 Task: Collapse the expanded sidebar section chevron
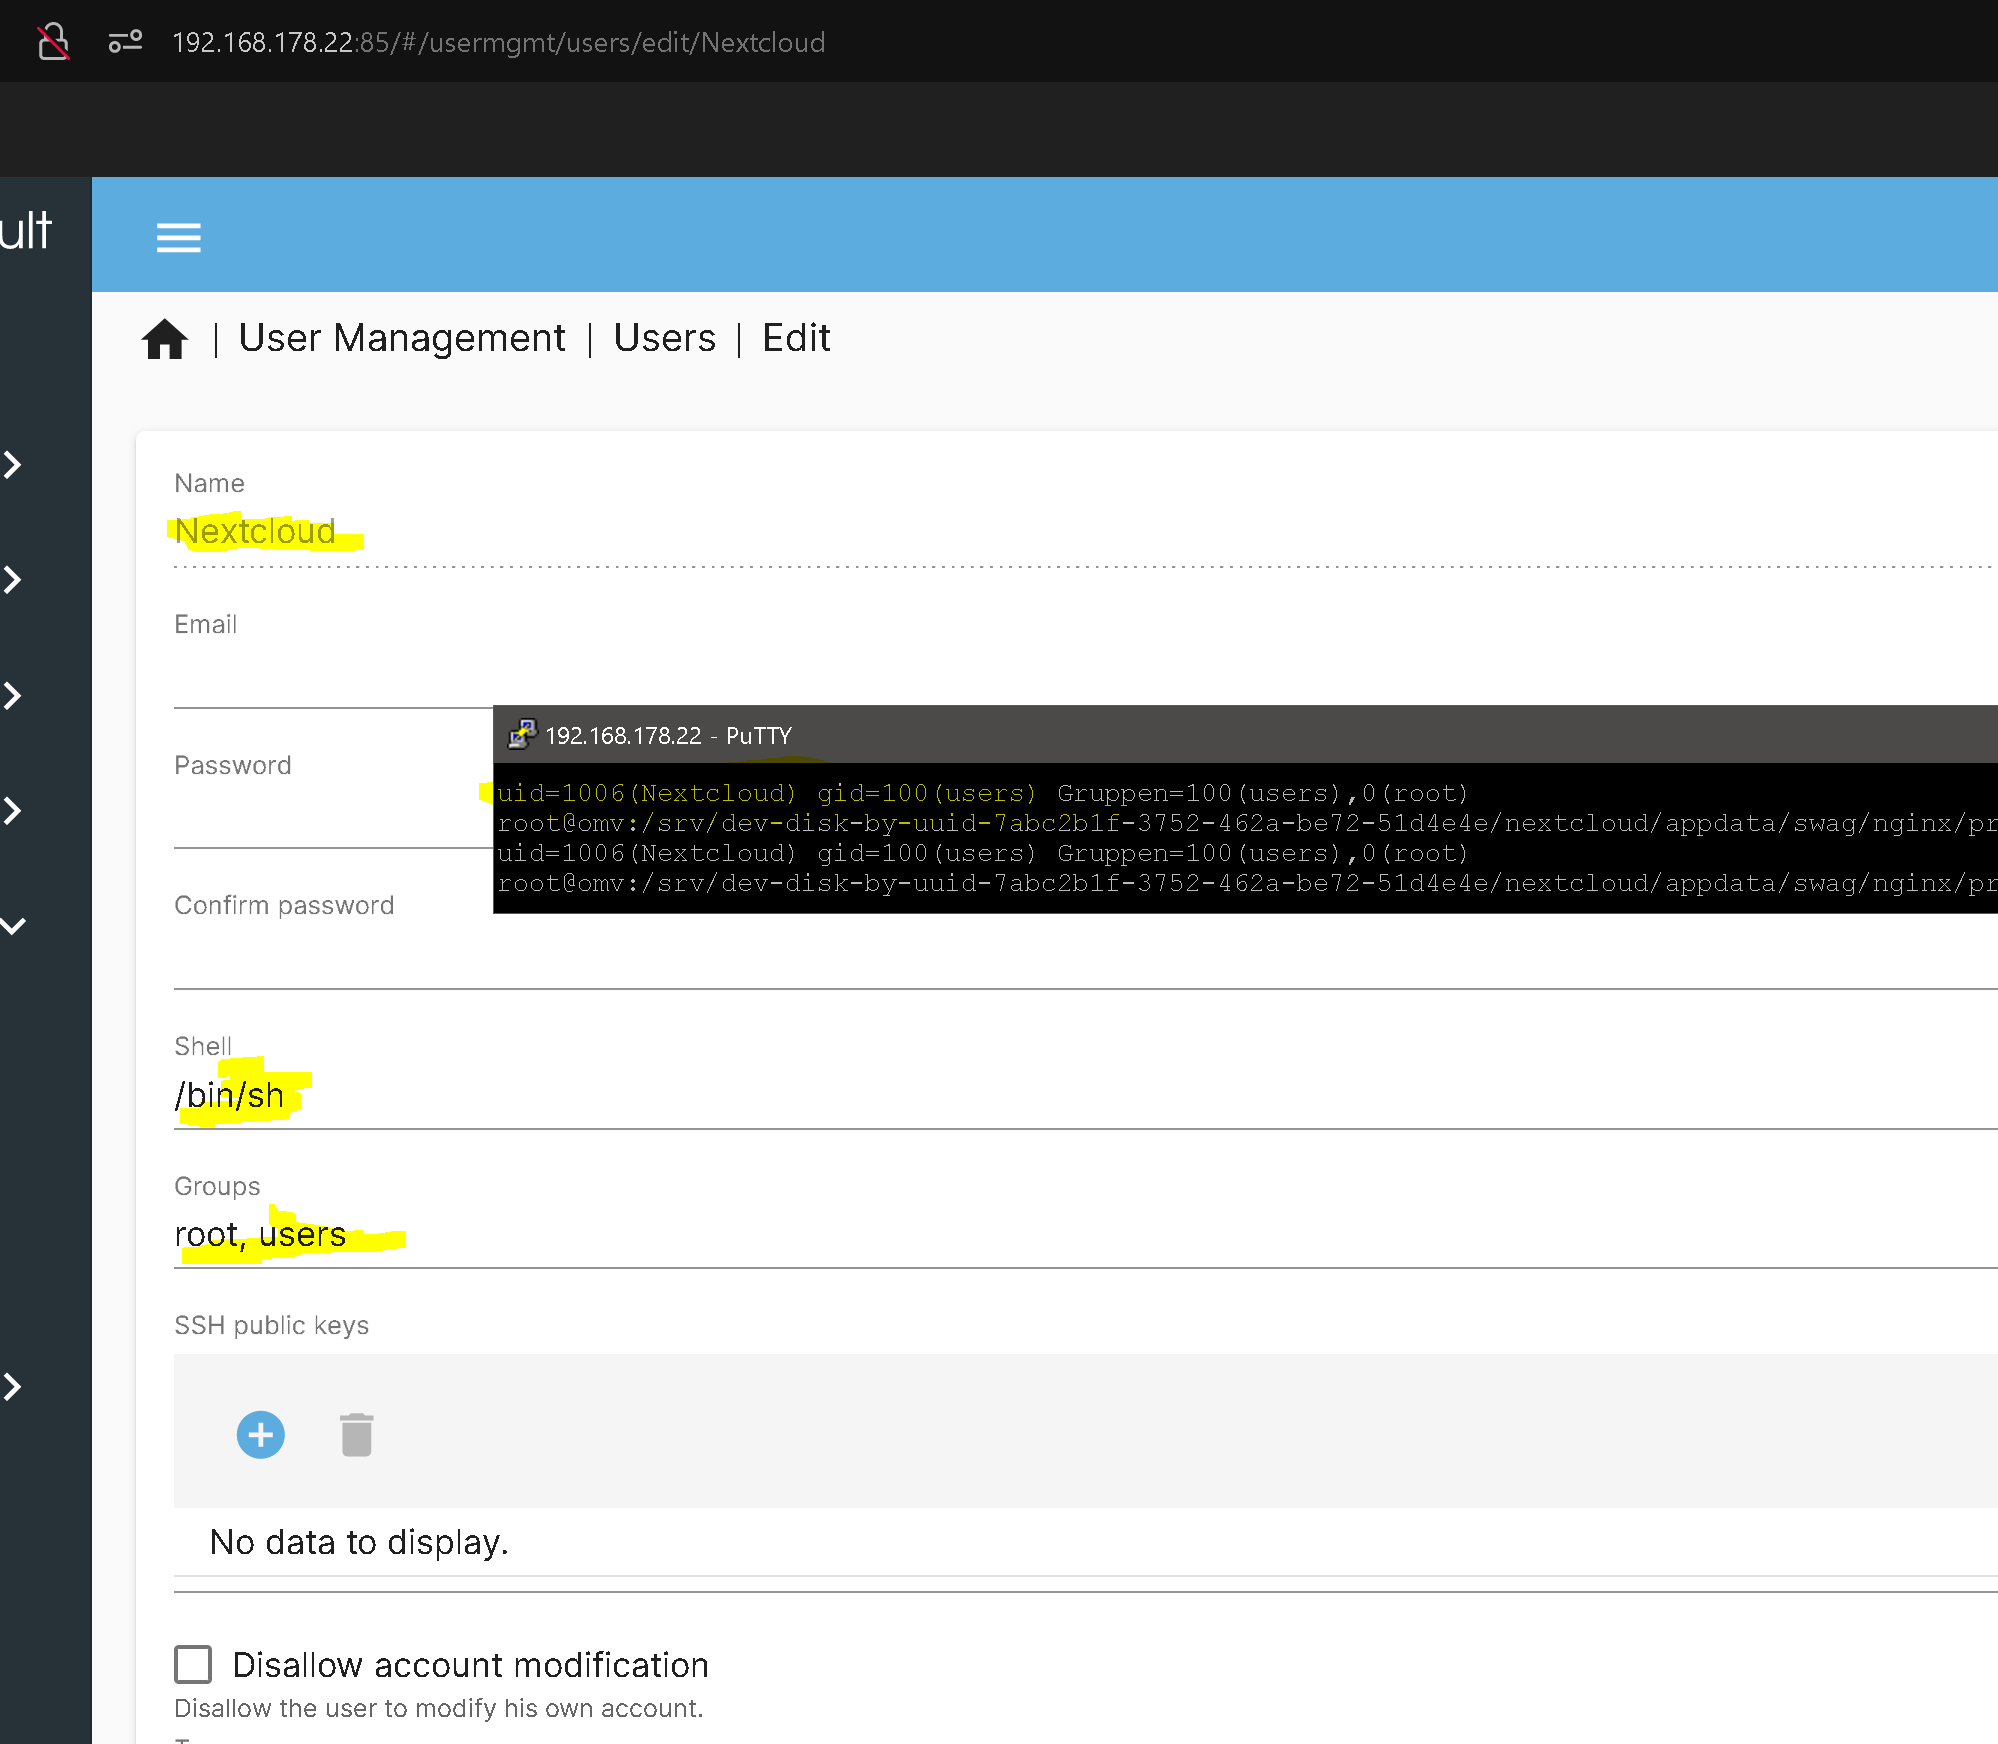coord(13,926)
